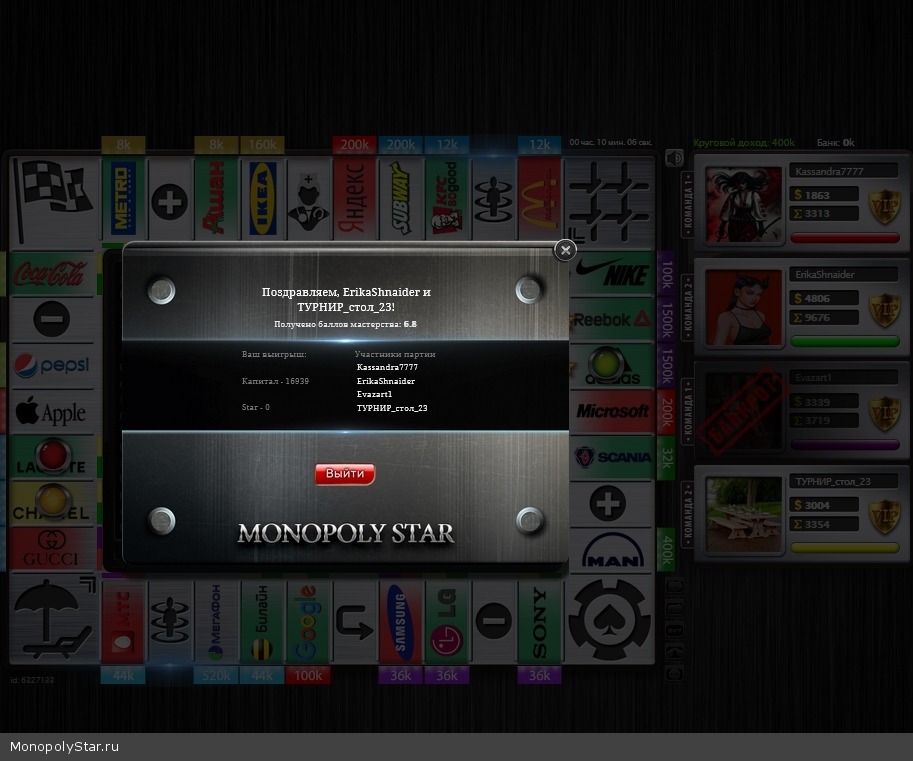
Task: Click the Apple property cell
Action: click(x=52, y=412)
